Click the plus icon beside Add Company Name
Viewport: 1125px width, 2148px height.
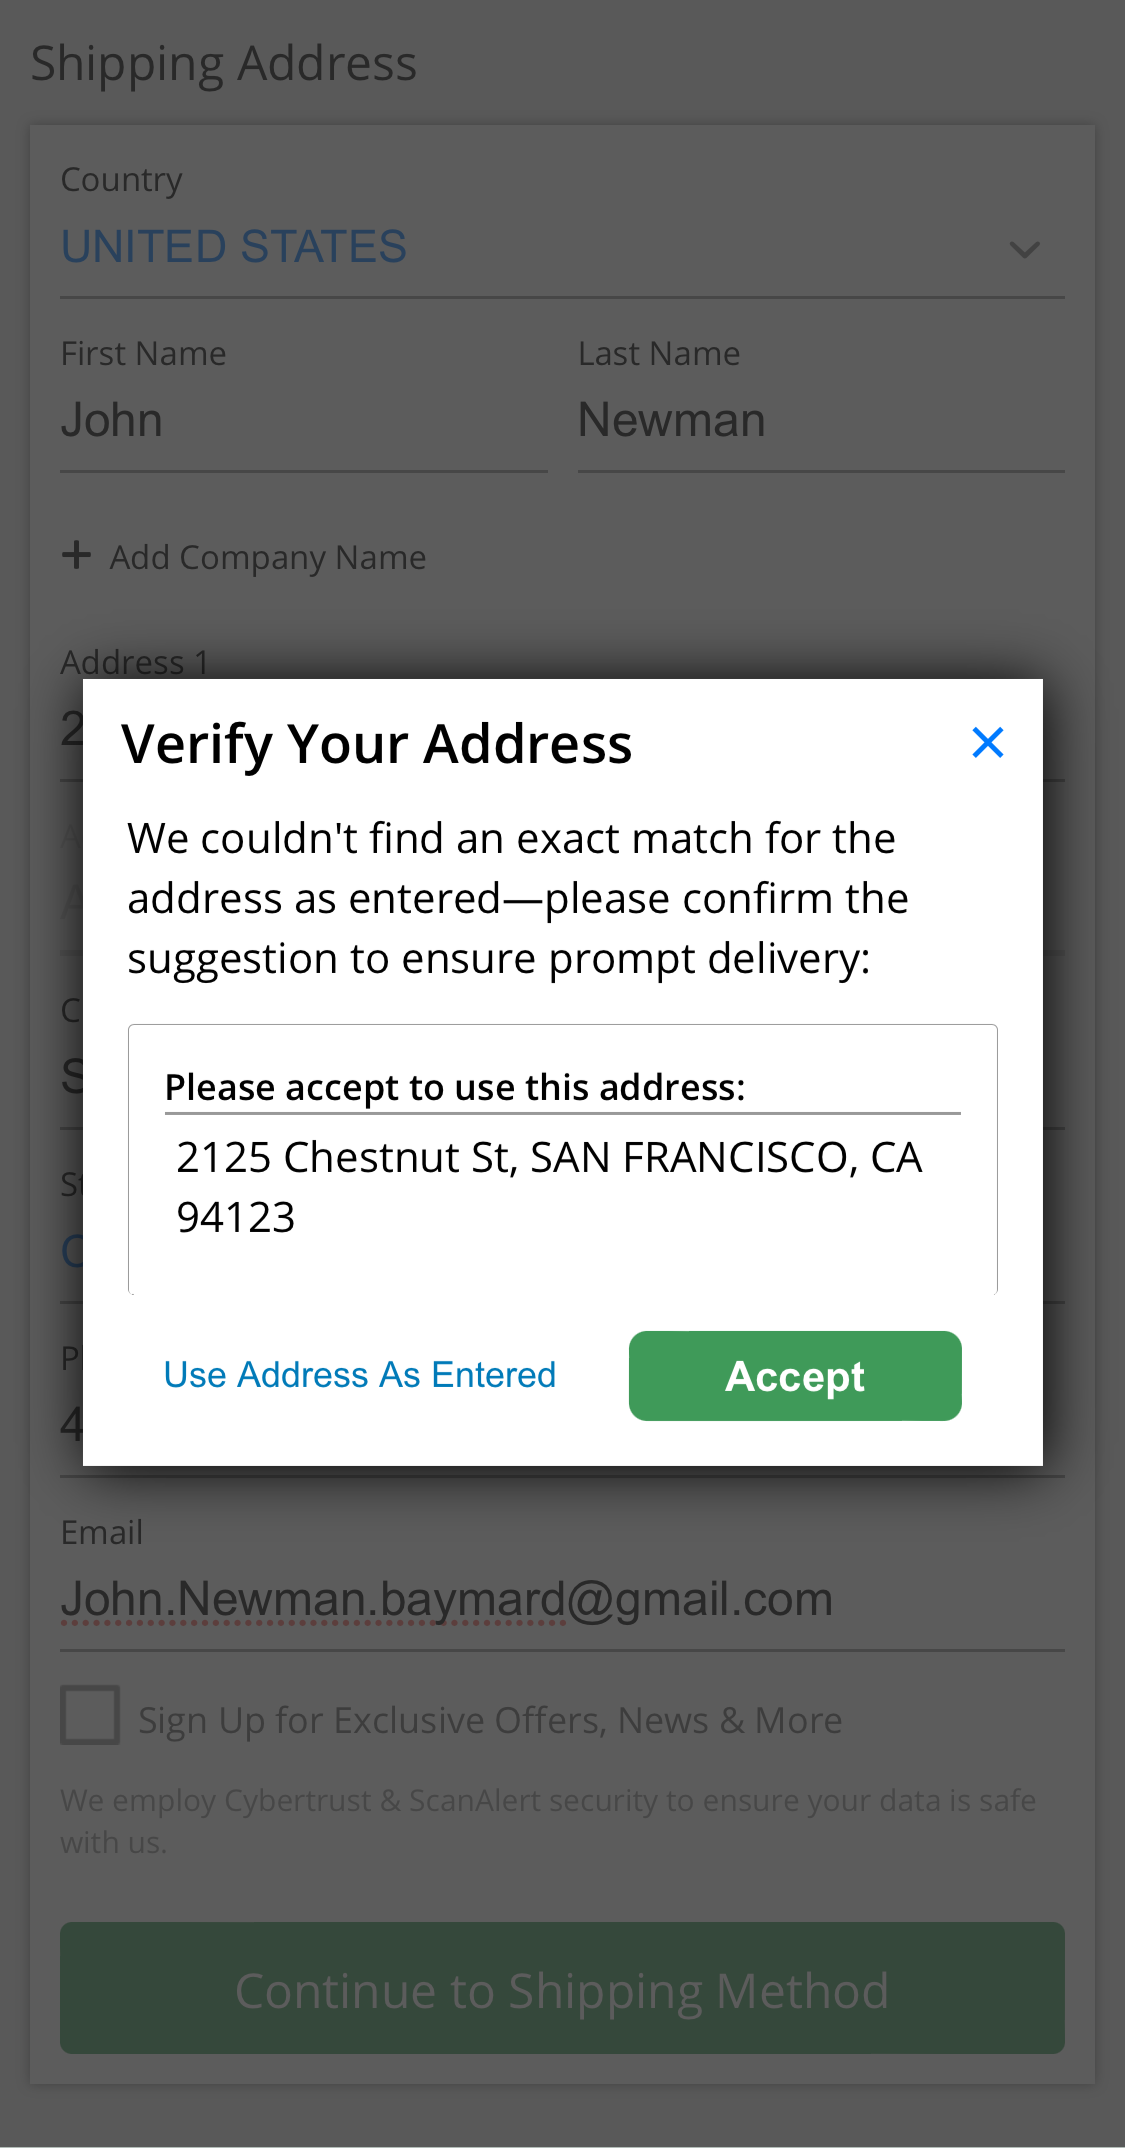[x=76, y=555]
